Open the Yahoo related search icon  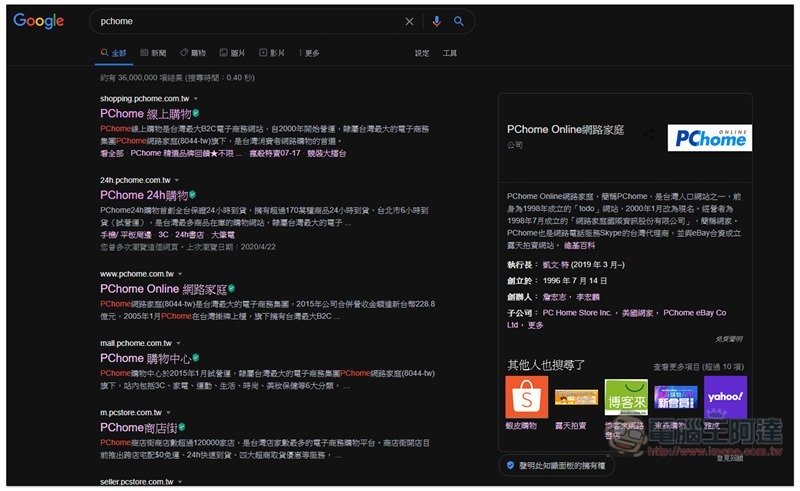pyautogui.click(x=725, y=396)
